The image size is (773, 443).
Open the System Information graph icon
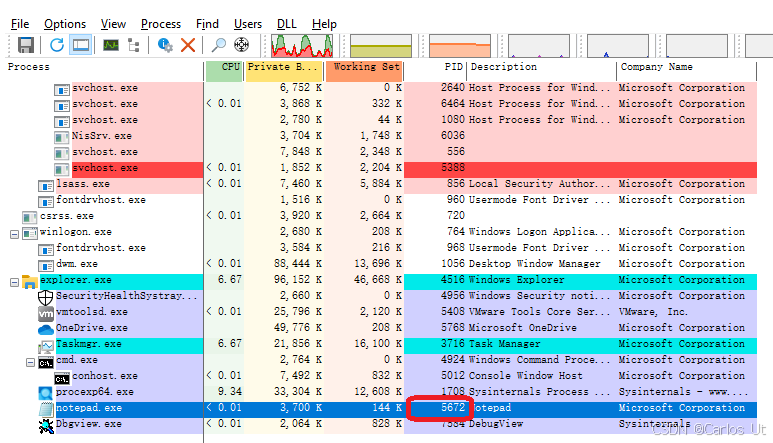(111, 45)
